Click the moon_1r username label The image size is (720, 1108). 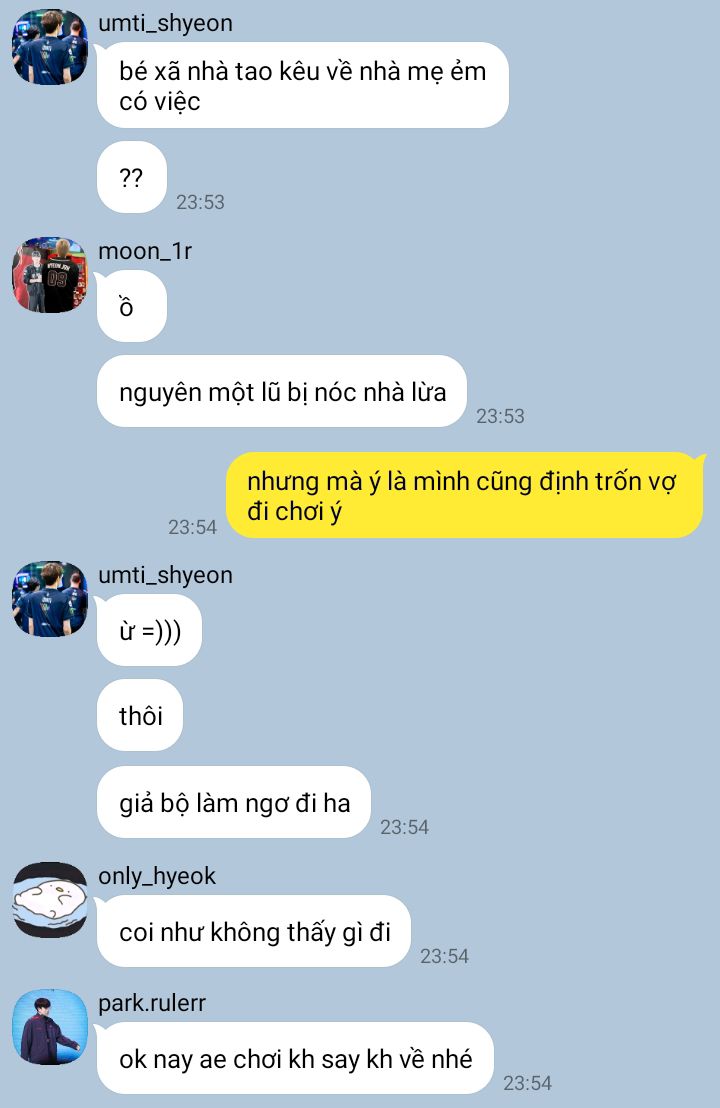pyautogui.click(x=145, y=251)
